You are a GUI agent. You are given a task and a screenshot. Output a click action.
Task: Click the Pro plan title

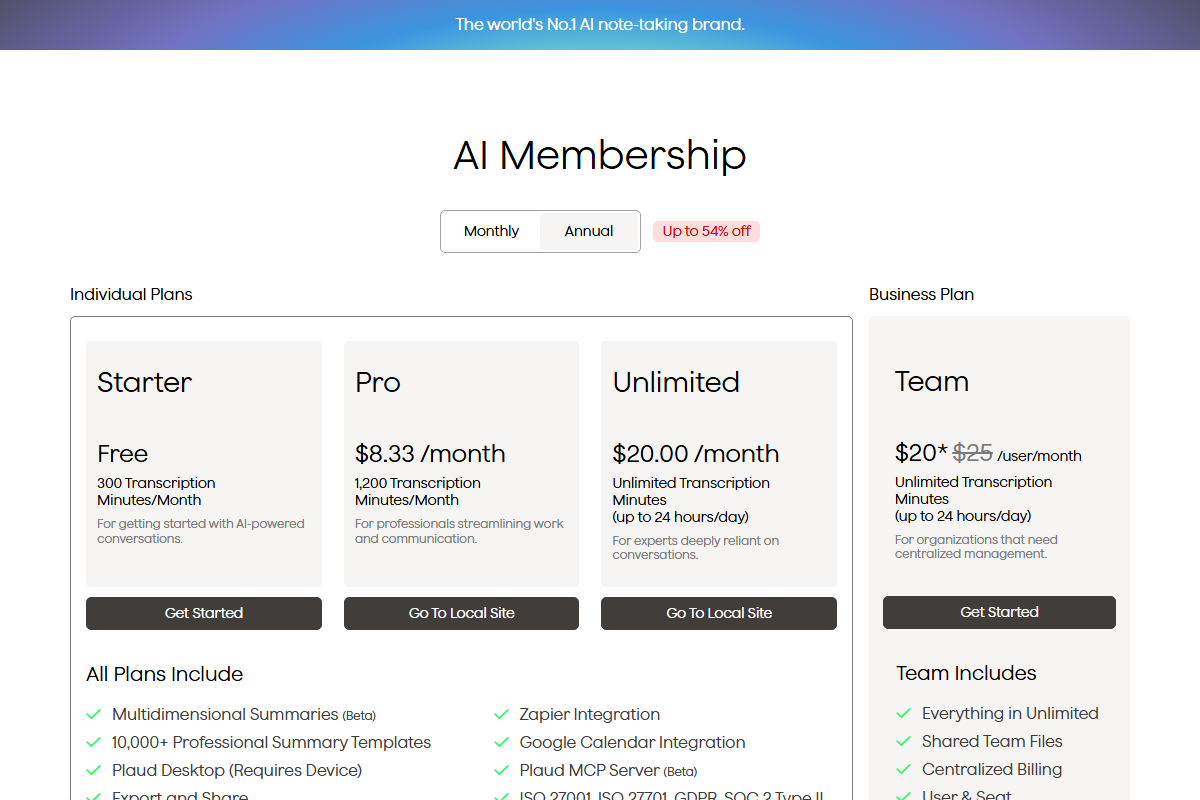378,382
